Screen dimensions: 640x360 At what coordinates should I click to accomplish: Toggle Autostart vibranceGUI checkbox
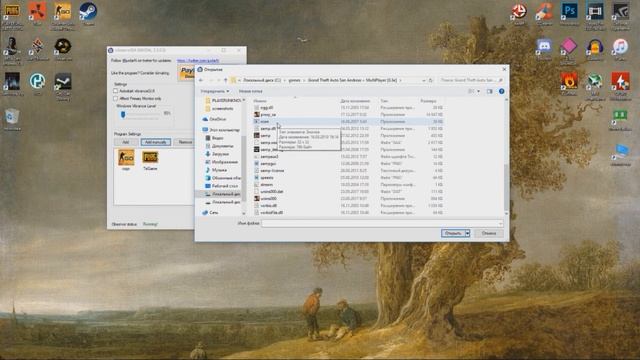(116, 91)
